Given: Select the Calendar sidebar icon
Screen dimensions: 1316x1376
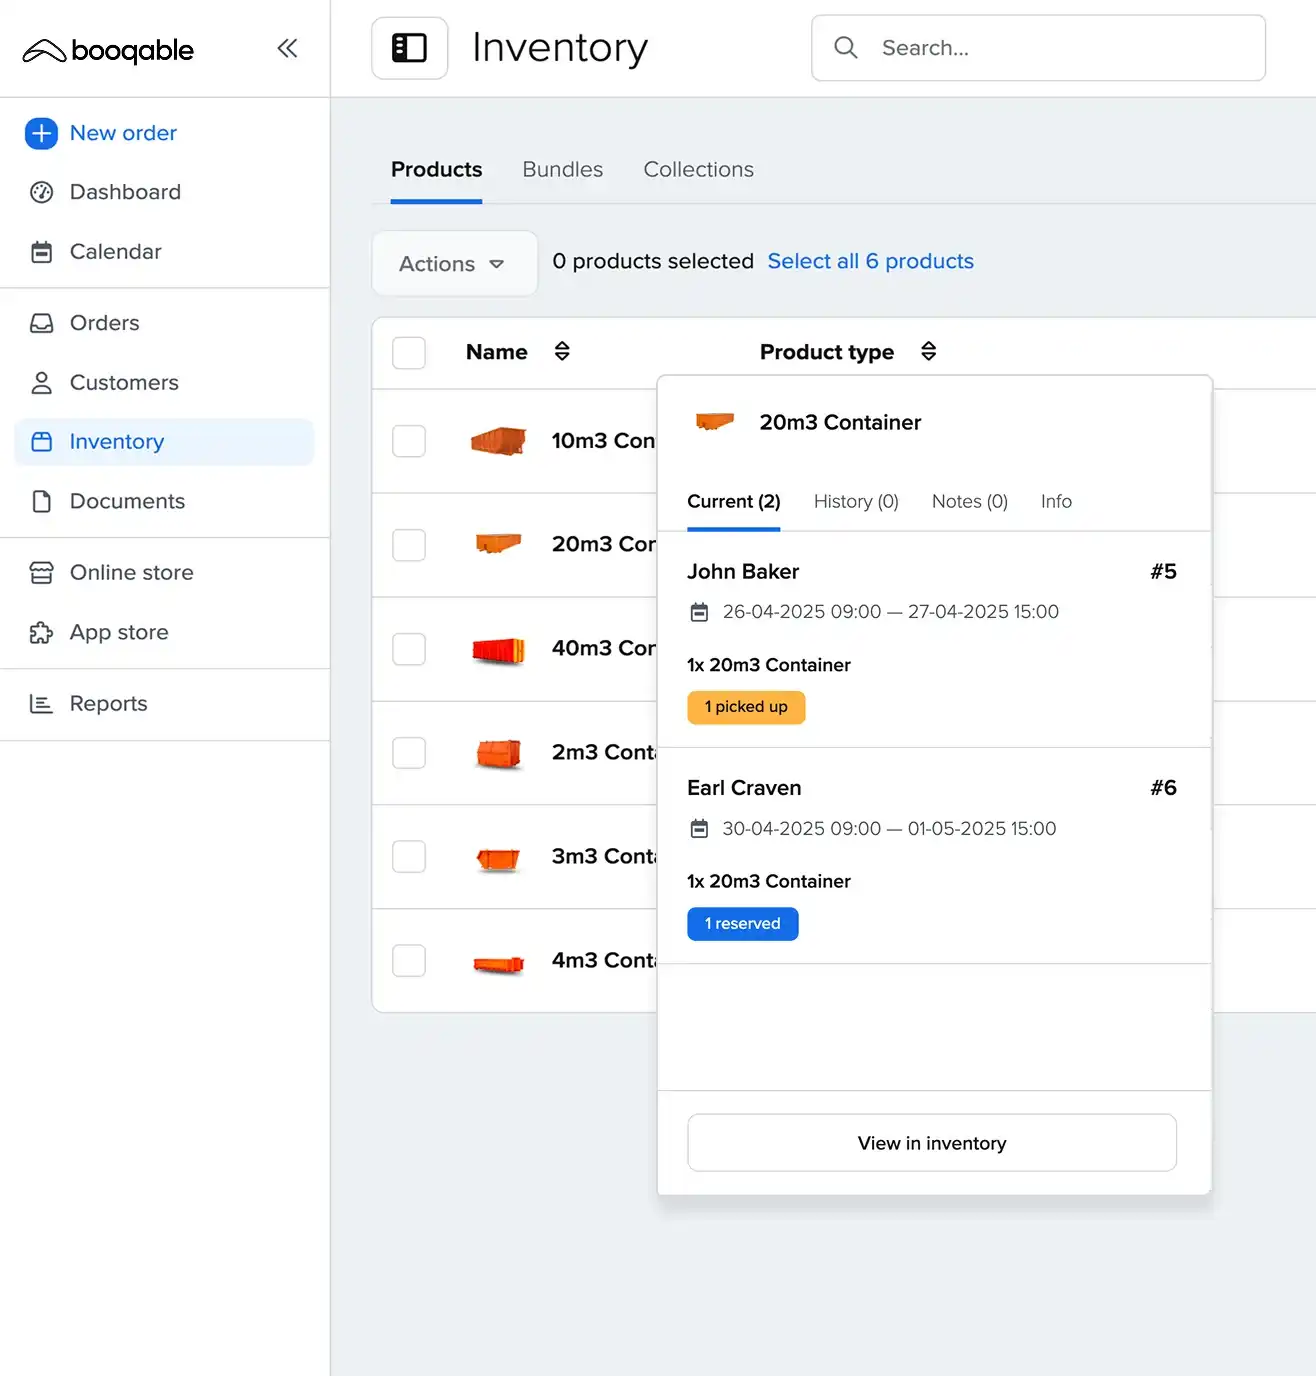Looking at the screenshot, I should click(x=41, y=252).
